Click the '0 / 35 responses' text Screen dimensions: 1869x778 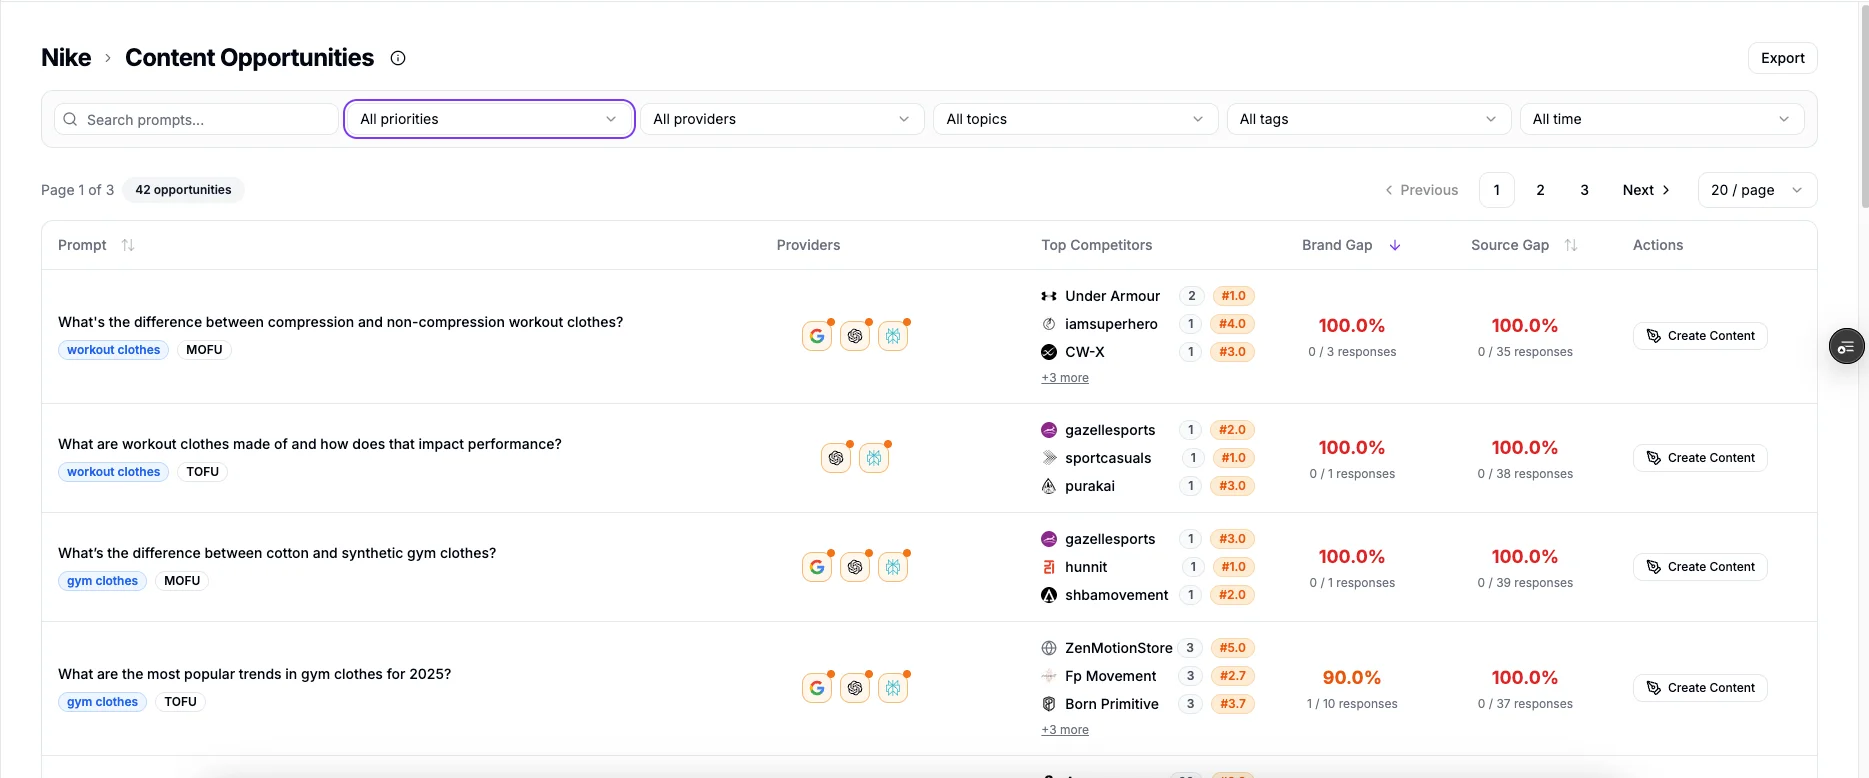point(1525,352)
